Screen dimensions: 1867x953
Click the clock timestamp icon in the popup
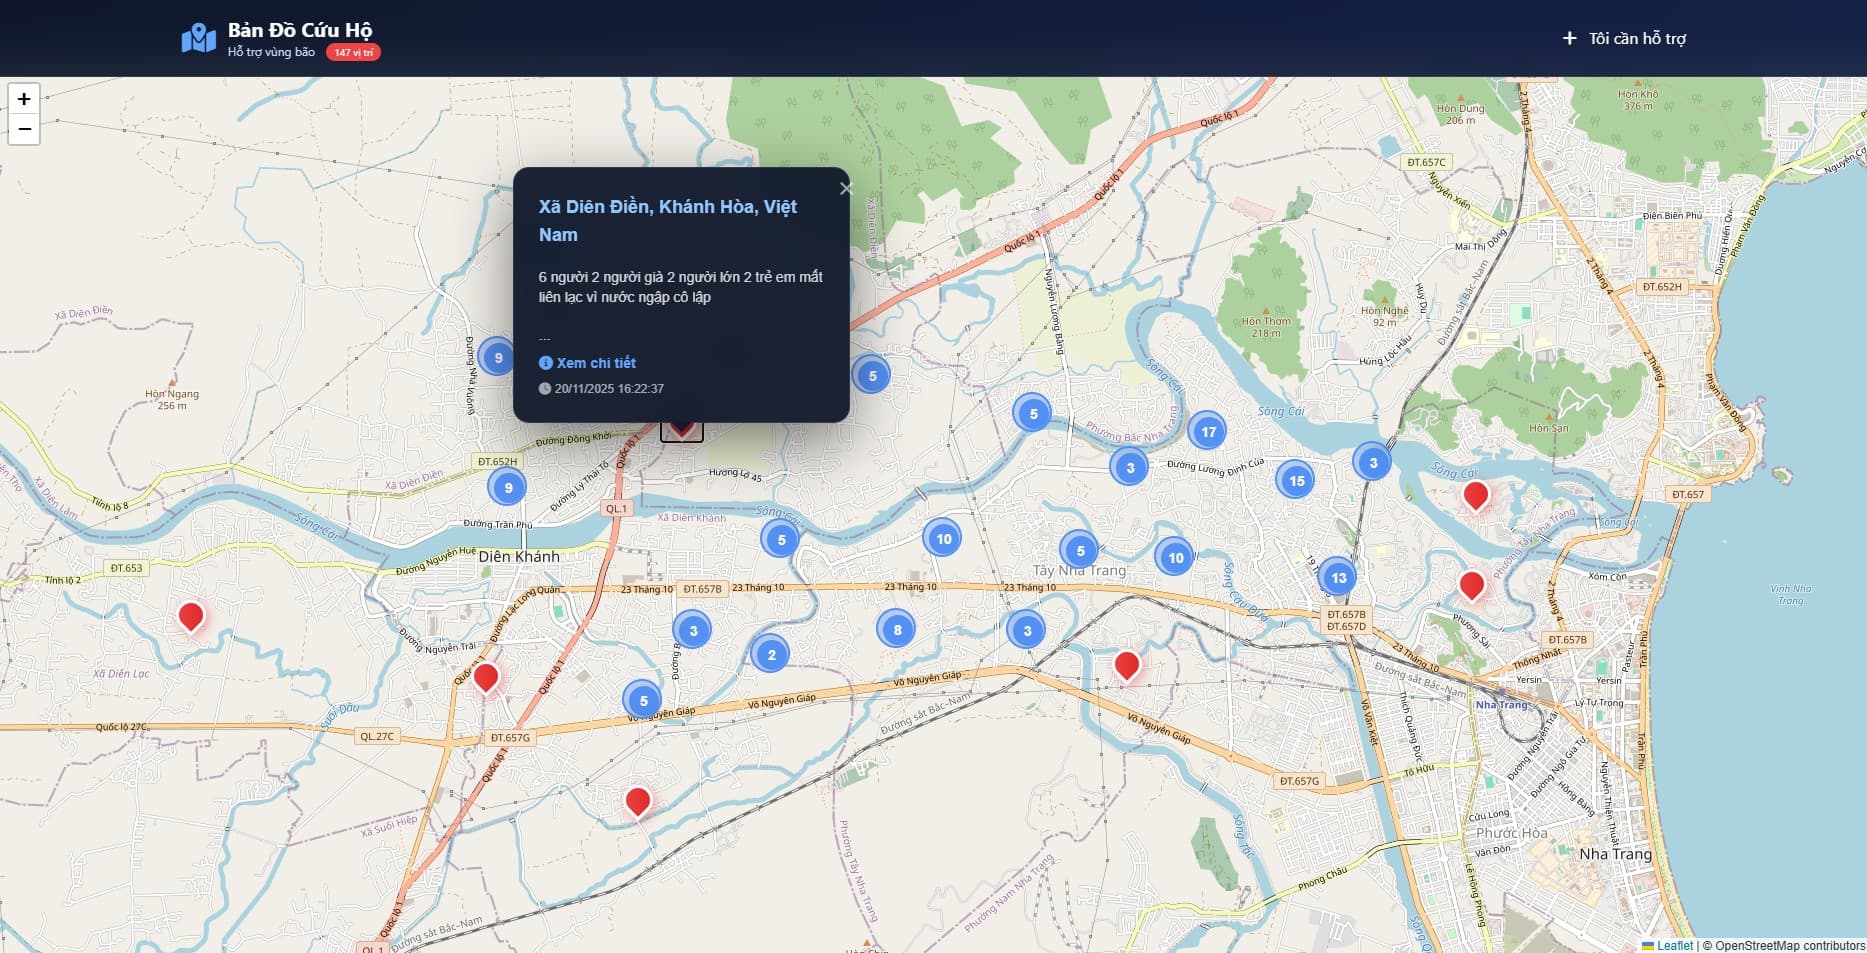pyautogui.click(x=544, y=388)
